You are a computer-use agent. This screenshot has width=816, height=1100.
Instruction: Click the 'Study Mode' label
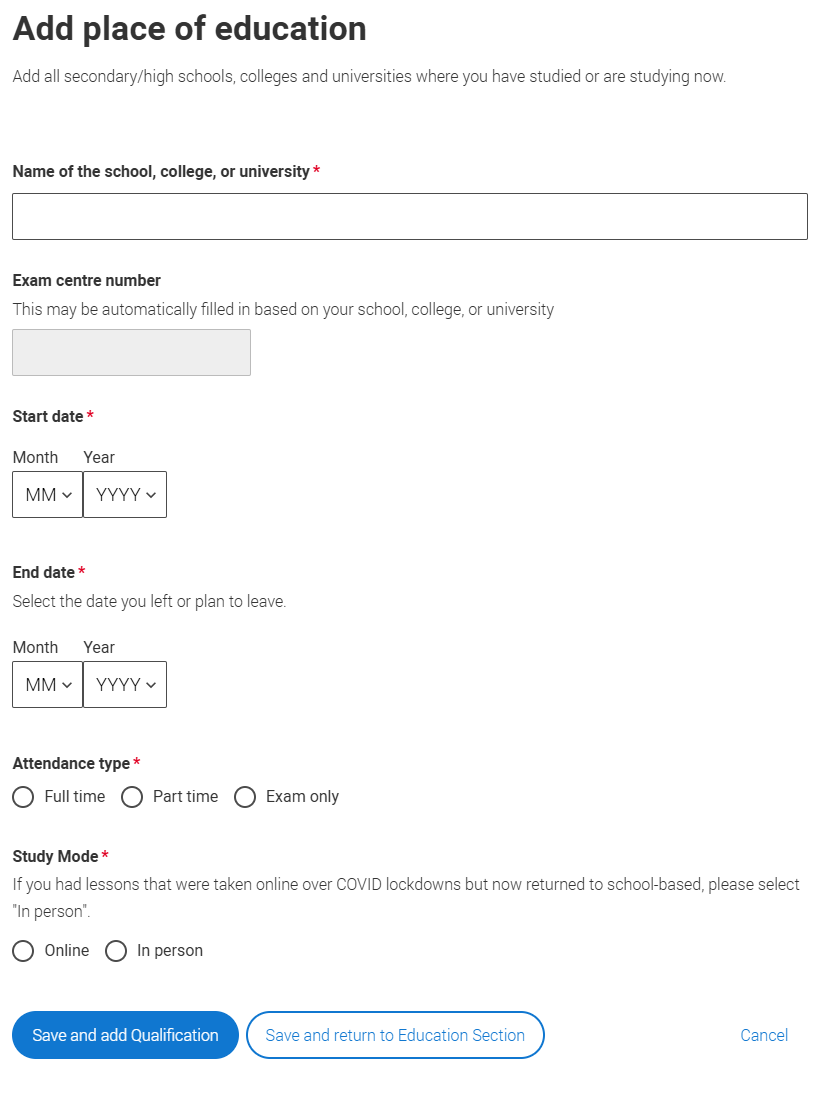(56, 857)
